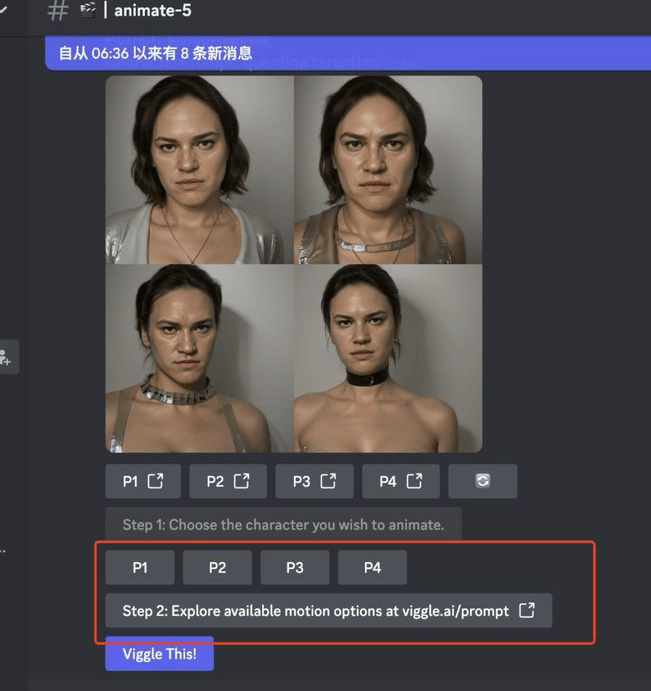Image resolution: width=651 pixels, height=691 pixels.
Task: Open the top-left portrait image
Action: [200, 170]
